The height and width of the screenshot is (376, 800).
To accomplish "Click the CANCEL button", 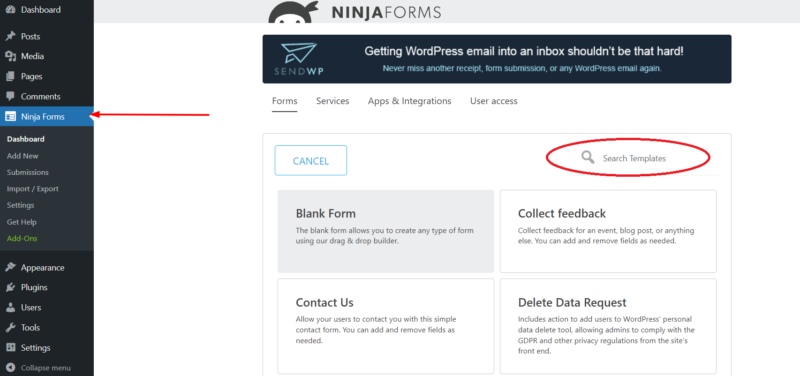I will (311, 161).
